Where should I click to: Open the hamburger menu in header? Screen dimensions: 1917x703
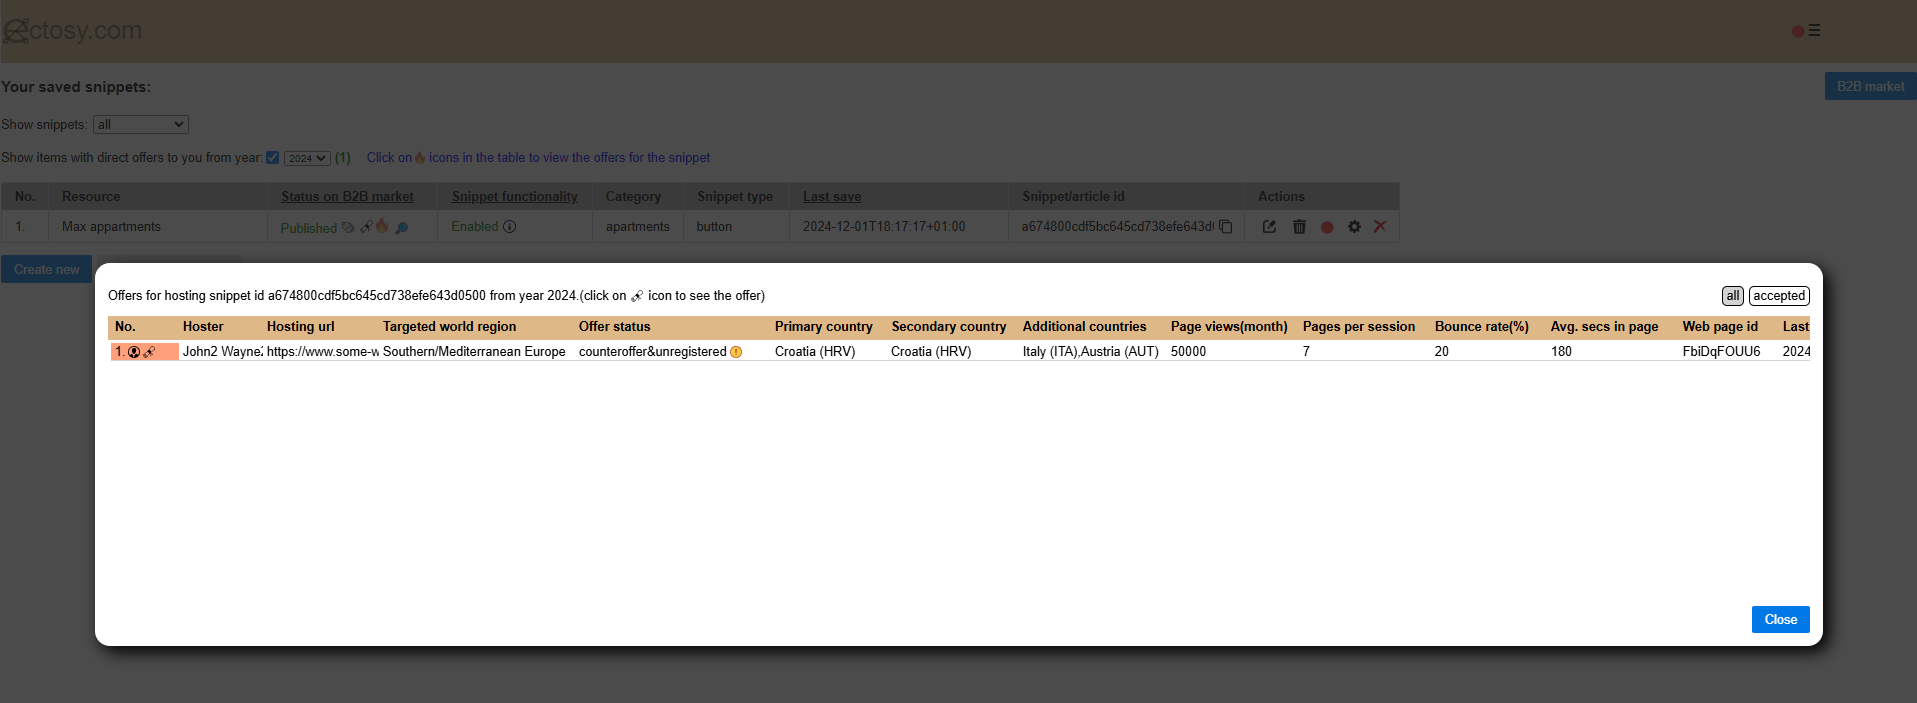1813,31
